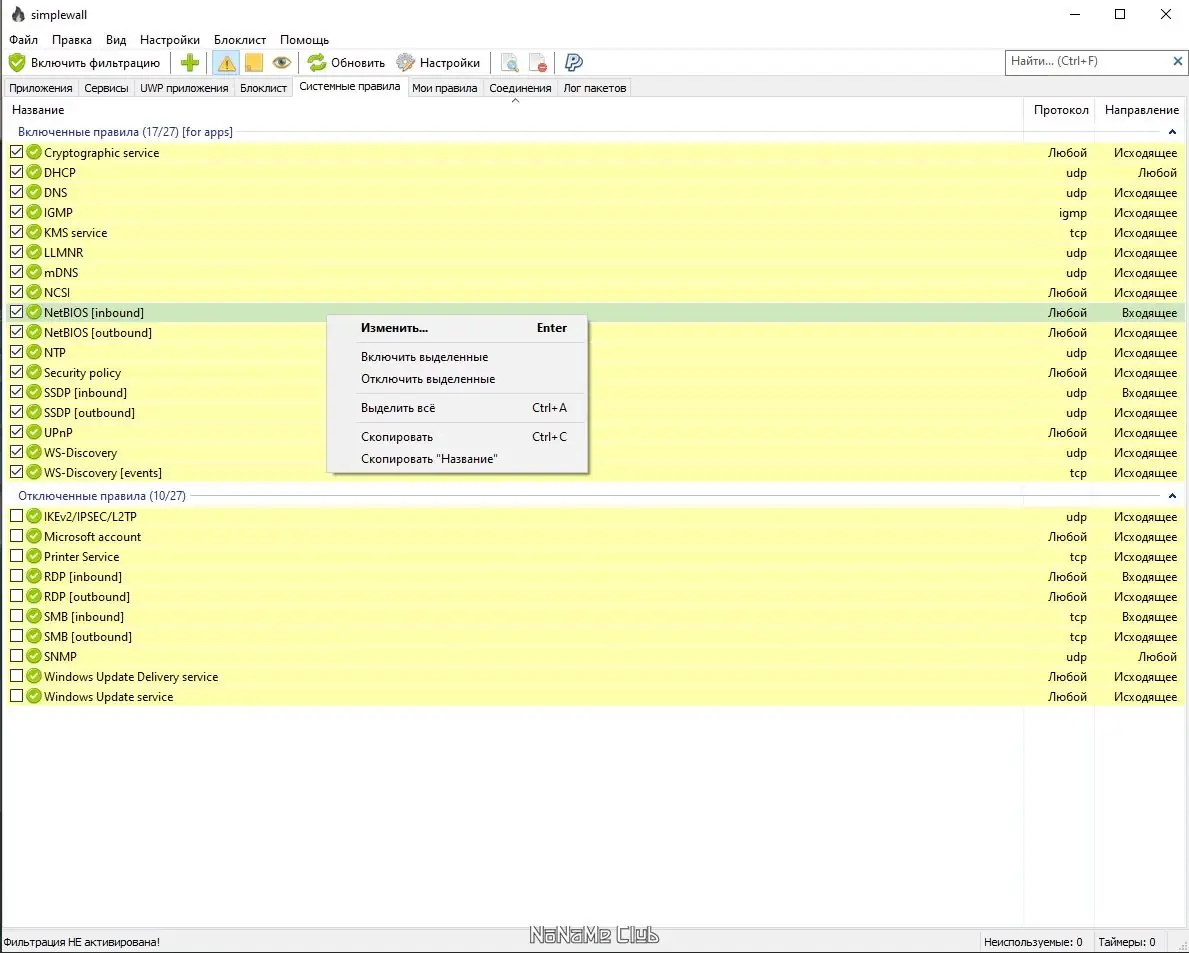Open the Блоклист menu in menu bar
The width and height of the screenshot is (1189, 953).
point(240,39)
